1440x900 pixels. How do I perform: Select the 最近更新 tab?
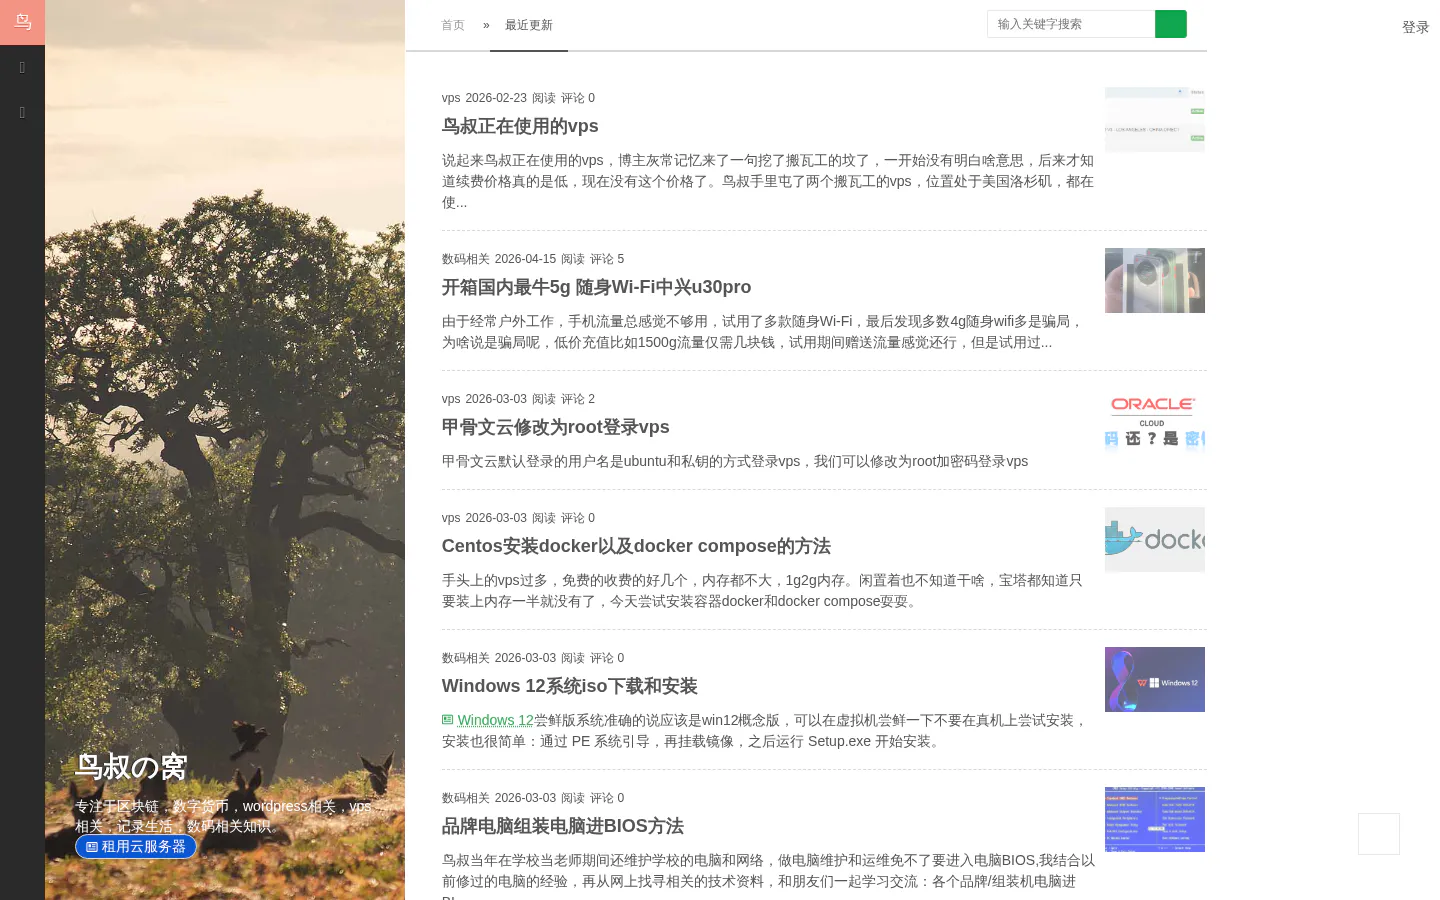529,25
